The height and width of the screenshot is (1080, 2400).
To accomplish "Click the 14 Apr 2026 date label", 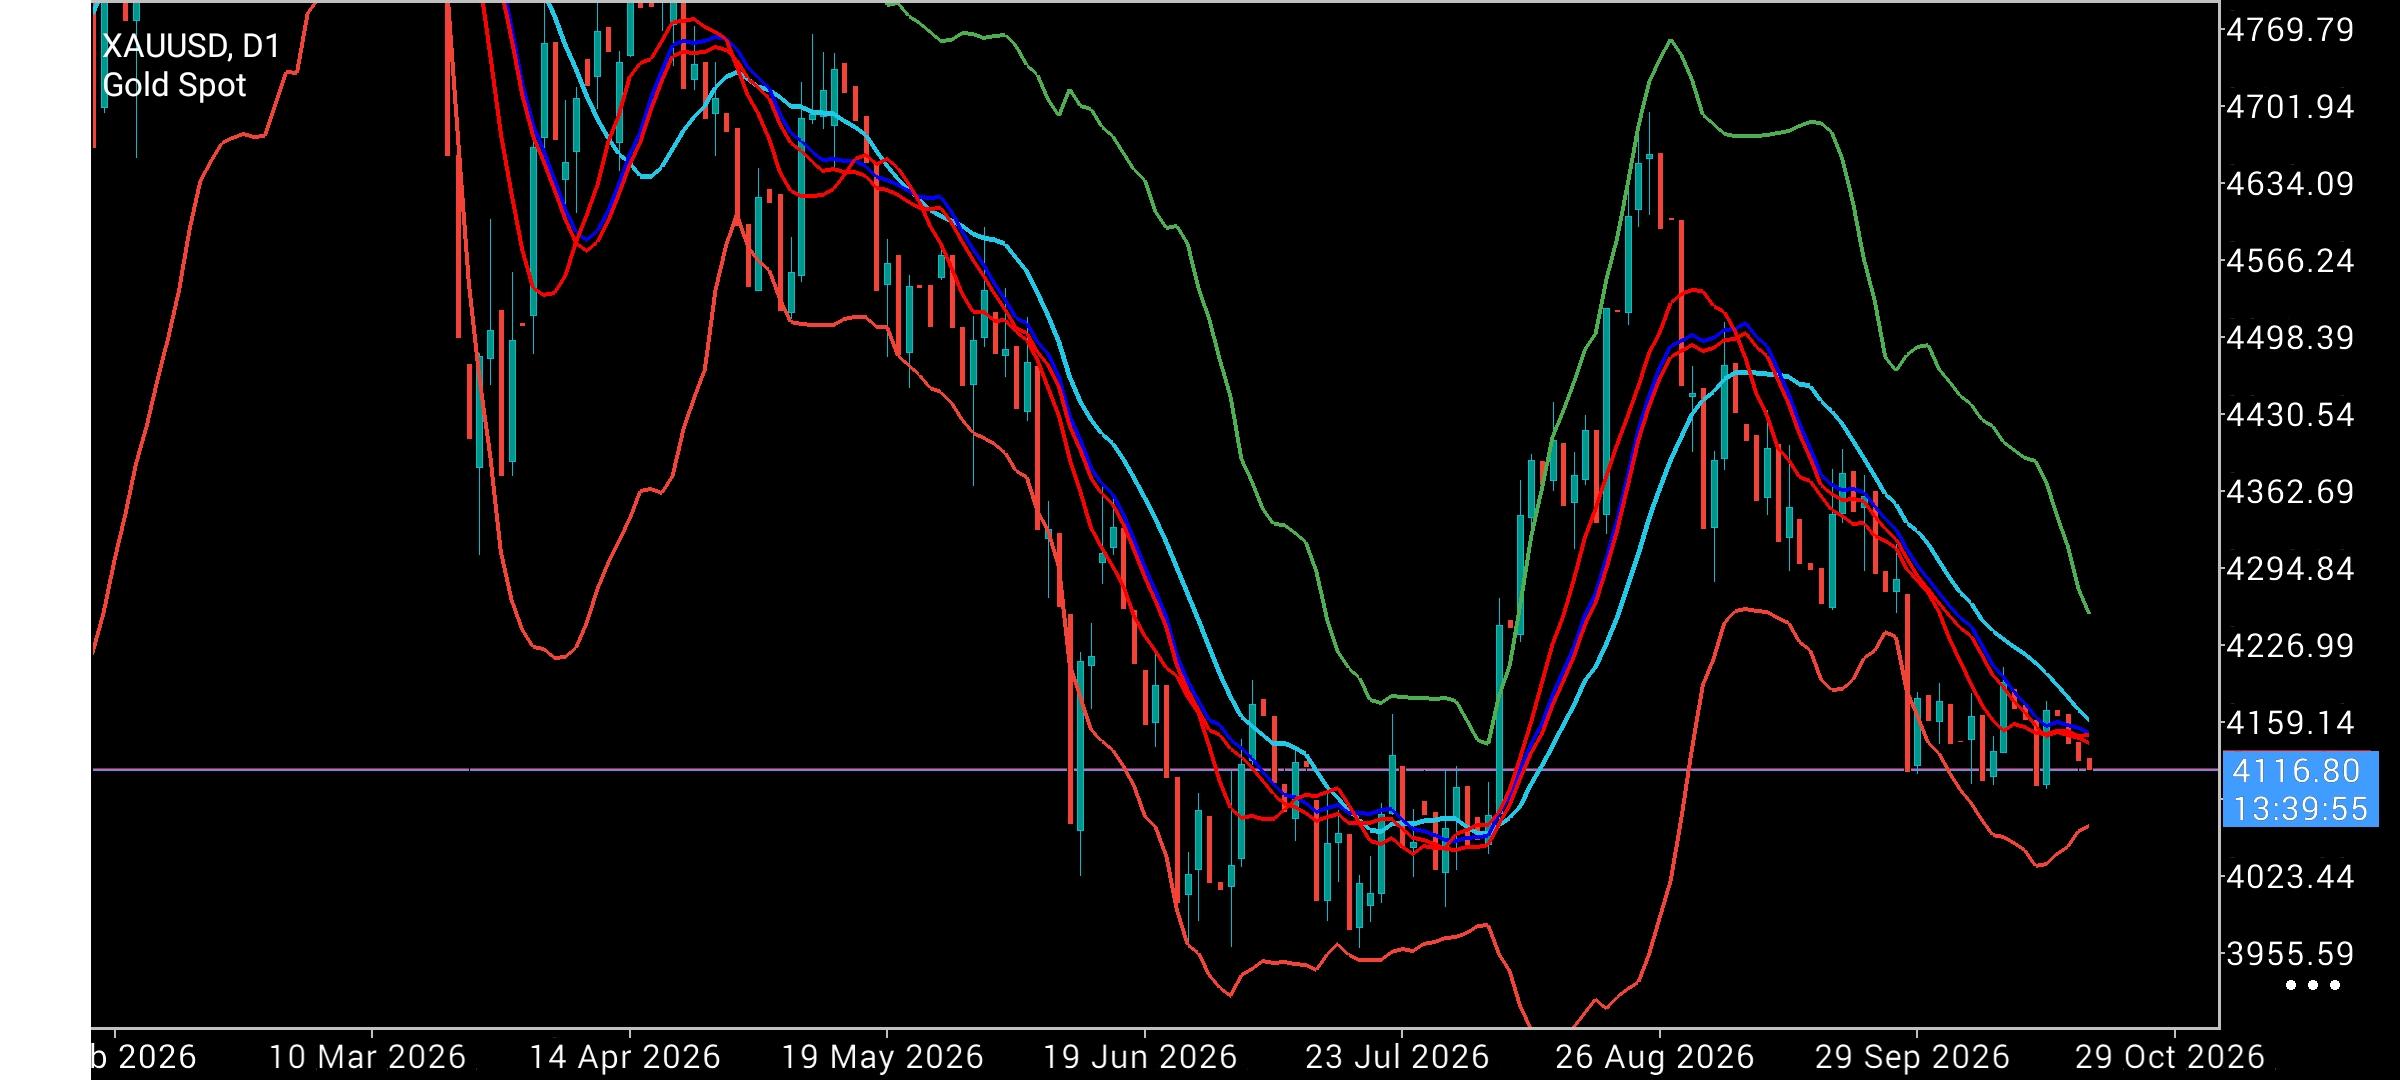I will coord(625,1057).
